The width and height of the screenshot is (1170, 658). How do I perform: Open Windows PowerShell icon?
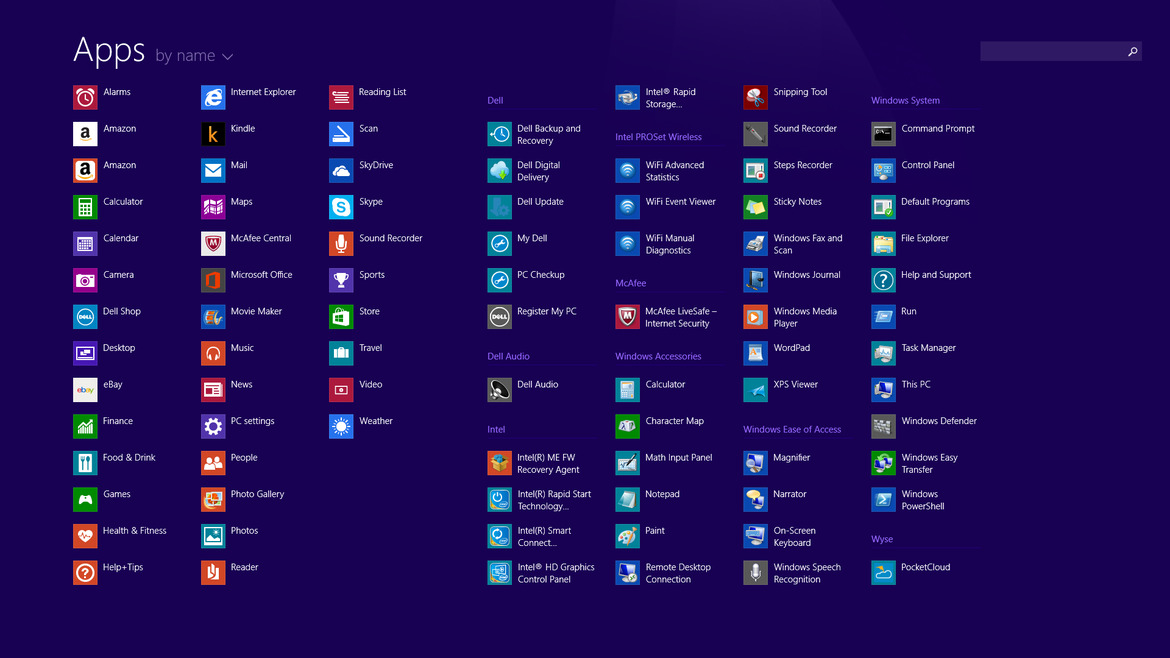pos(883,499)
